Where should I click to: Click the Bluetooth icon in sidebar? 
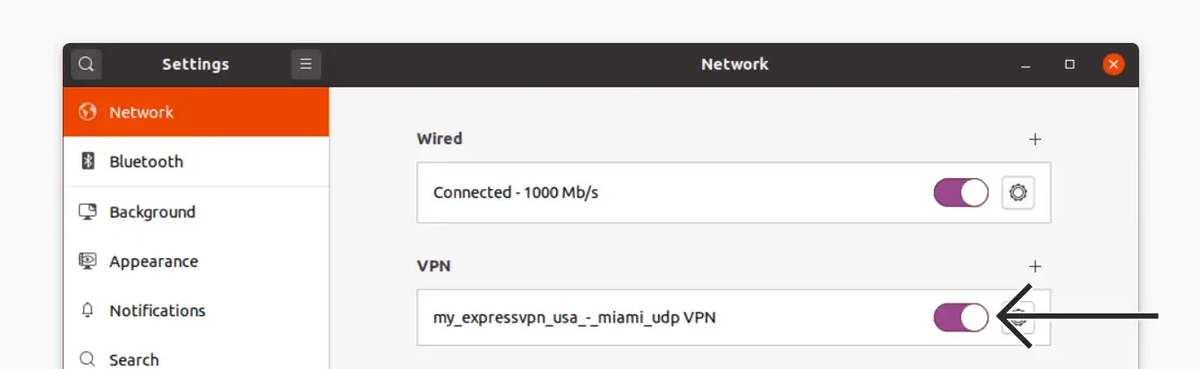[x=88, y=161]
